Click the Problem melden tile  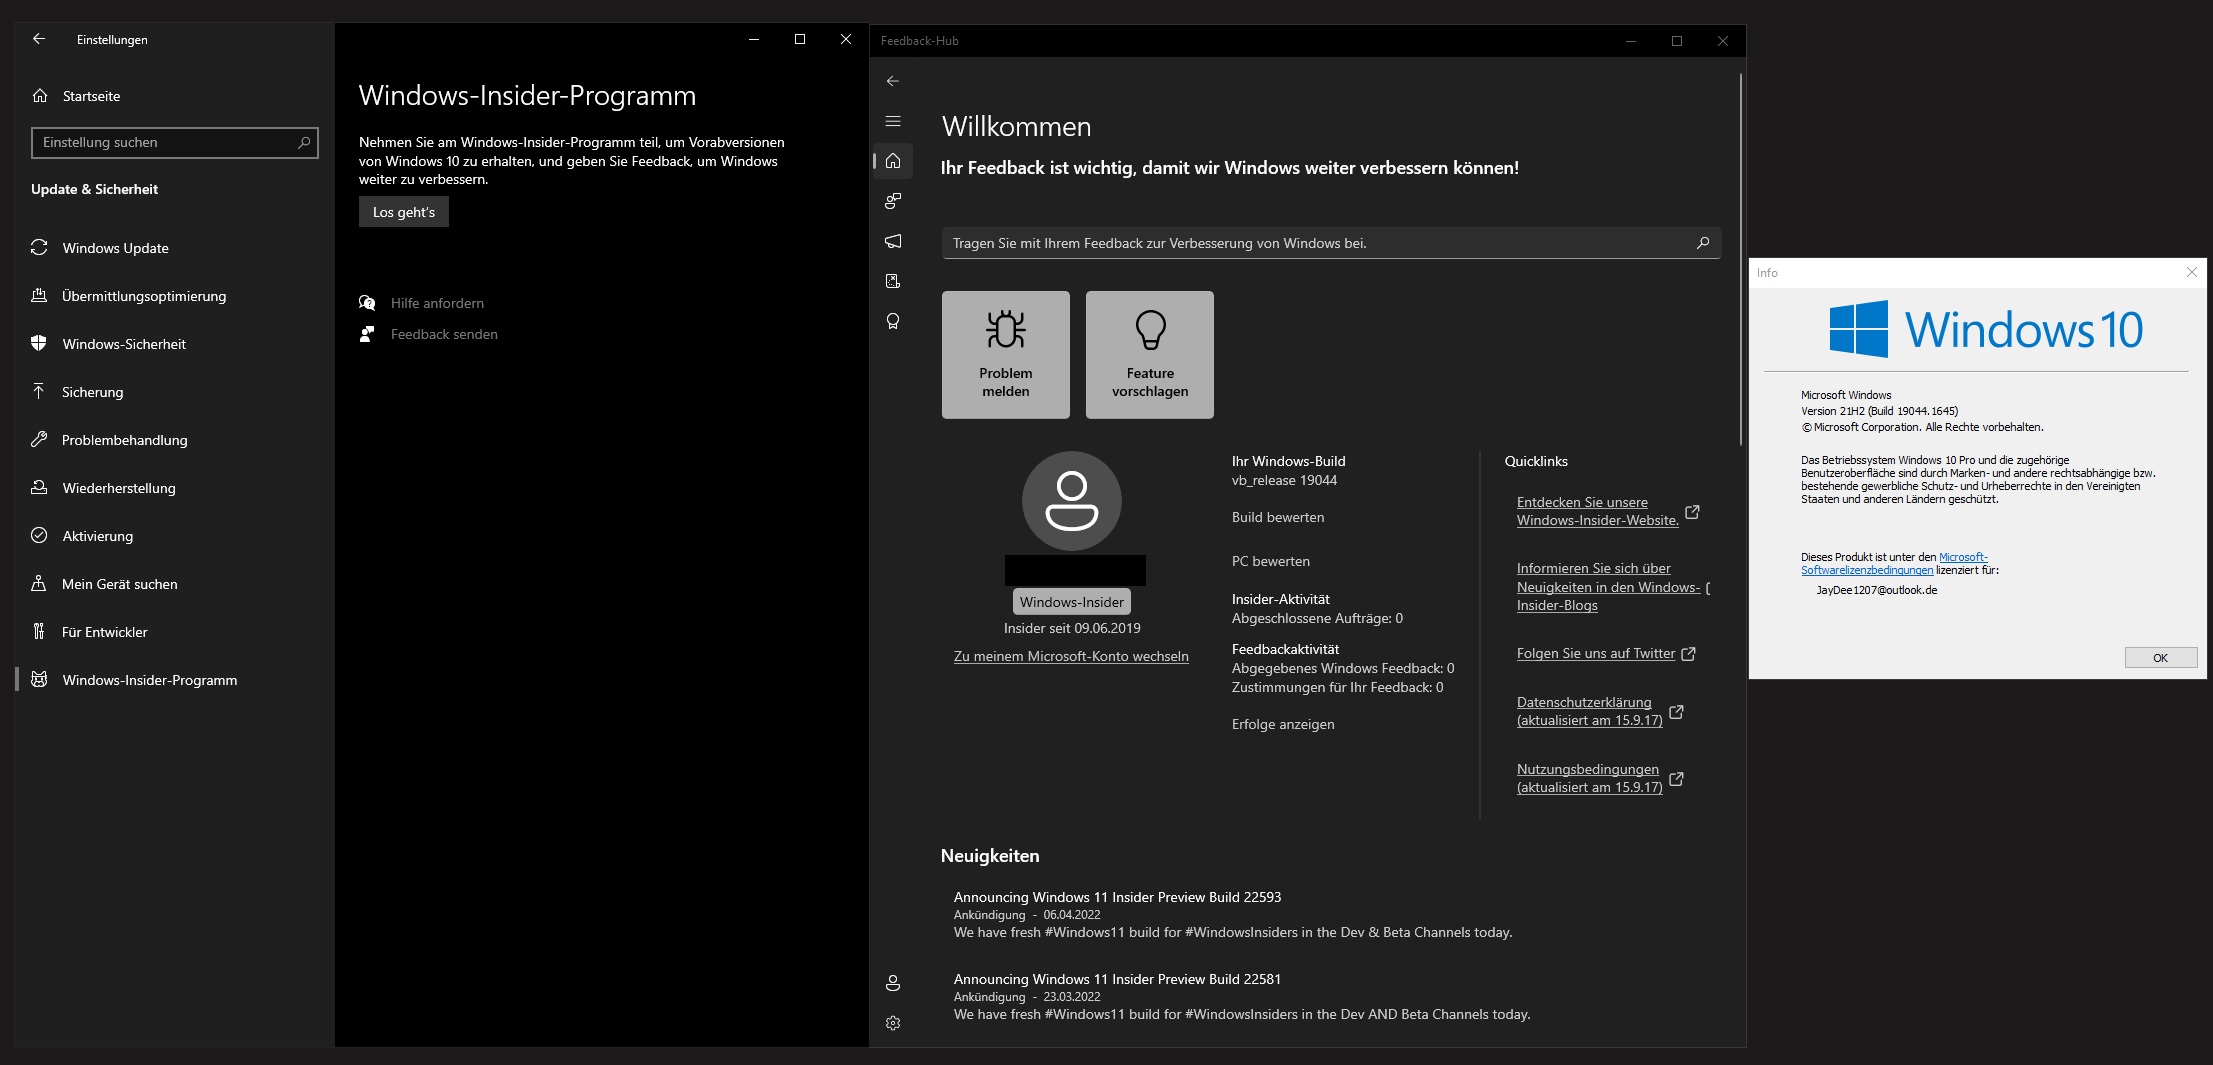point(1006,355)
